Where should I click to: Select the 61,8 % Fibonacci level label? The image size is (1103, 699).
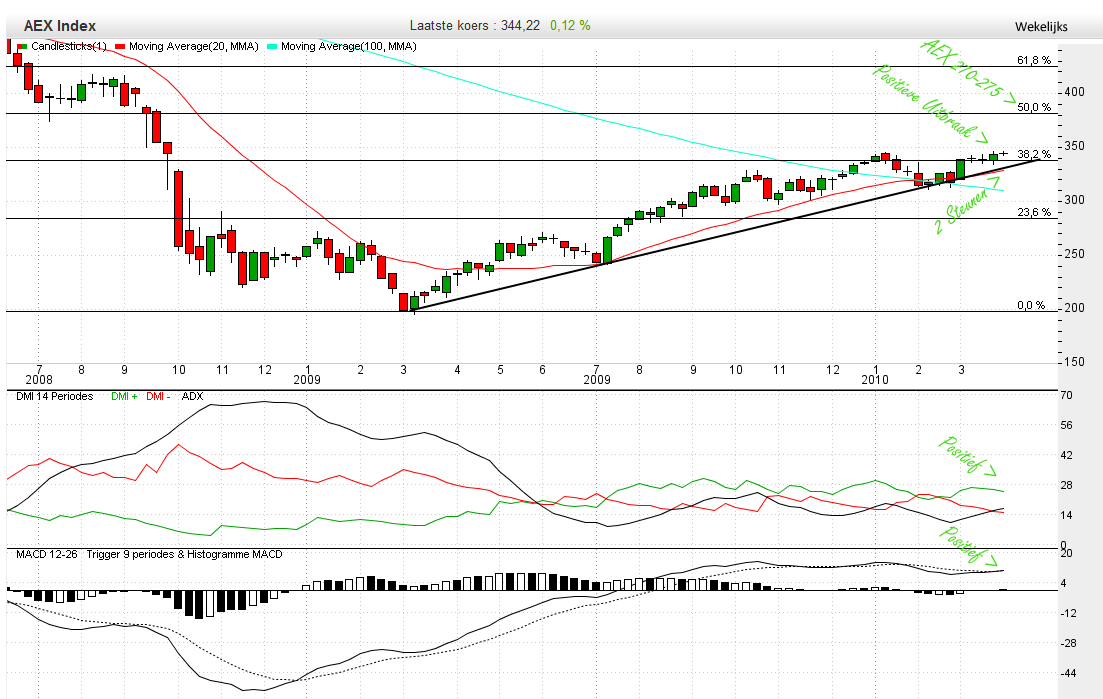tap(1034, 61)
